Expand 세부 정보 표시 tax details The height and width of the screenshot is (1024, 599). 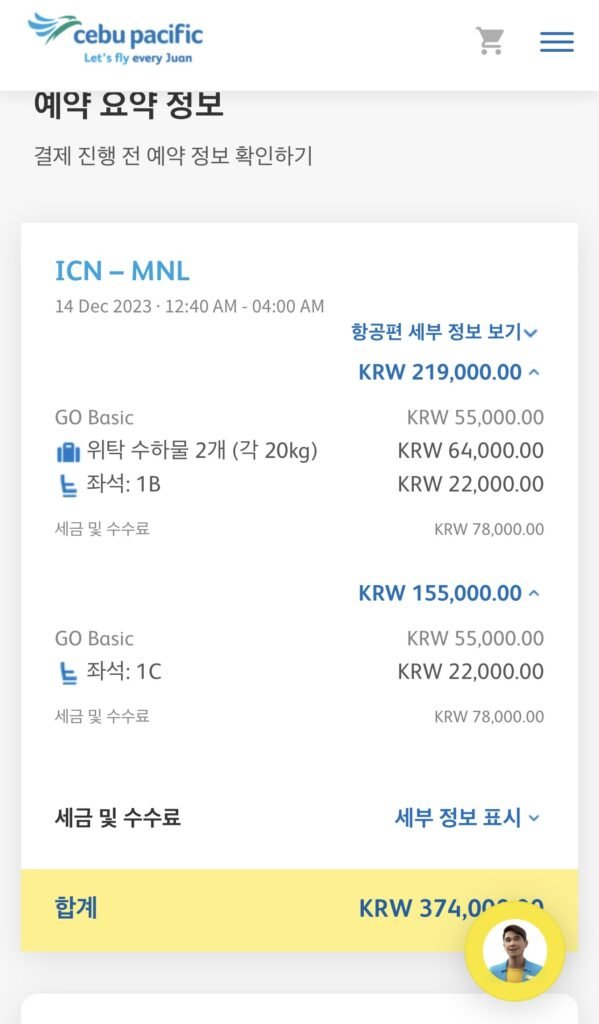click(468, 818)
